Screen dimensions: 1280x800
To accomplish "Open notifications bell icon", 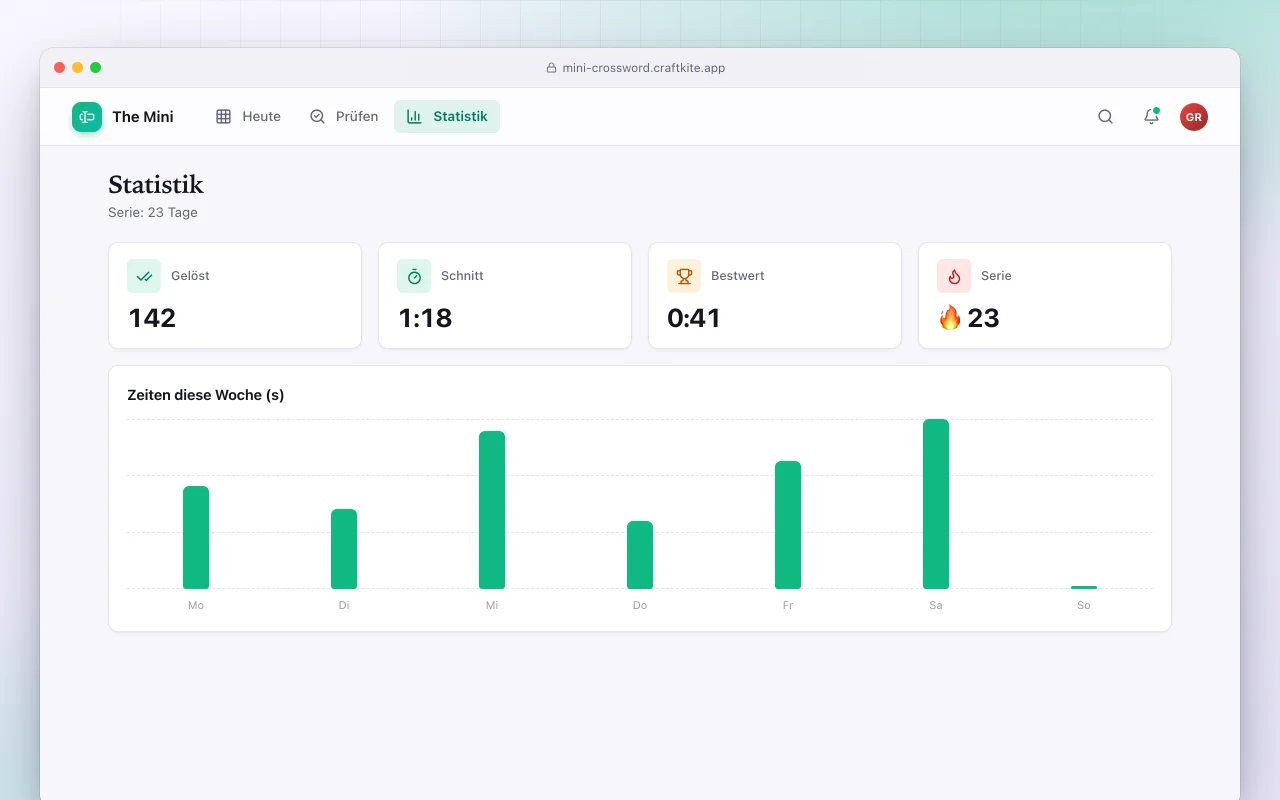I will (1151, 117).
